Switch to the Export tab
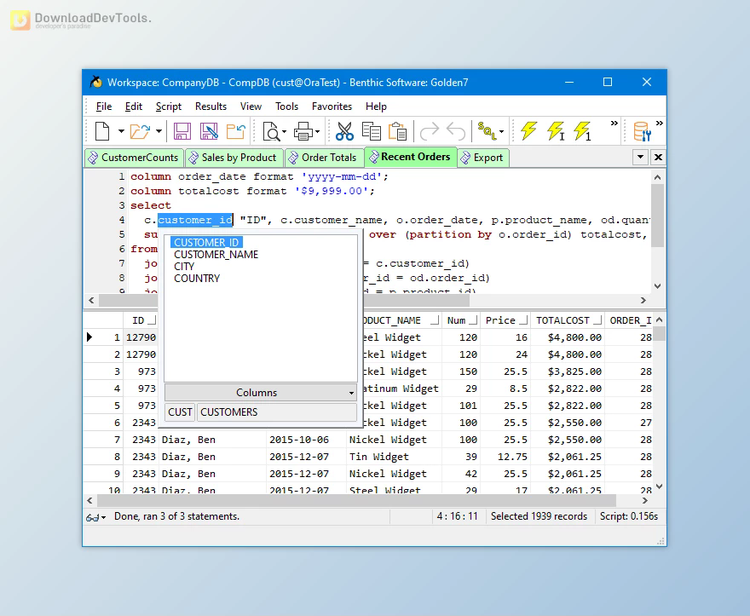 point(482,157)
